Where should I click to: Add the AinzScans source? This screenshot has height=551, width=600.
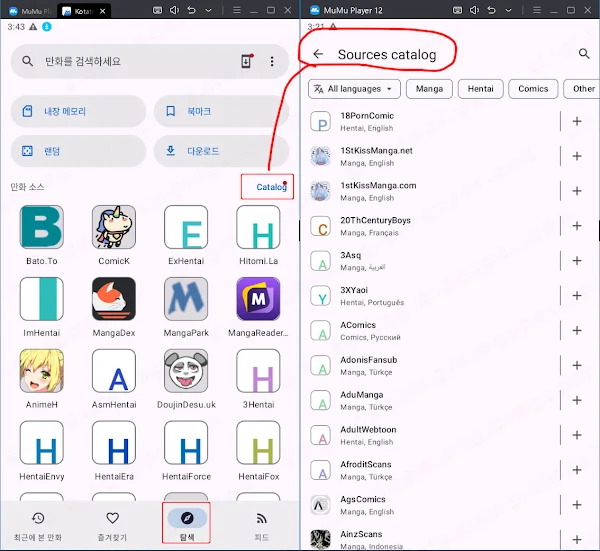[577, 540]
